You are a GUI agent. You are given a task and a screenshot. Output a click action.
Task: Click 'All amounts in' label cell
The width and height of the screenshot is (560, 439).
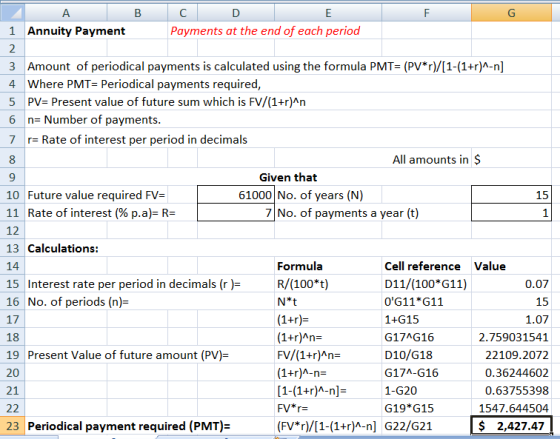point(430,159)
